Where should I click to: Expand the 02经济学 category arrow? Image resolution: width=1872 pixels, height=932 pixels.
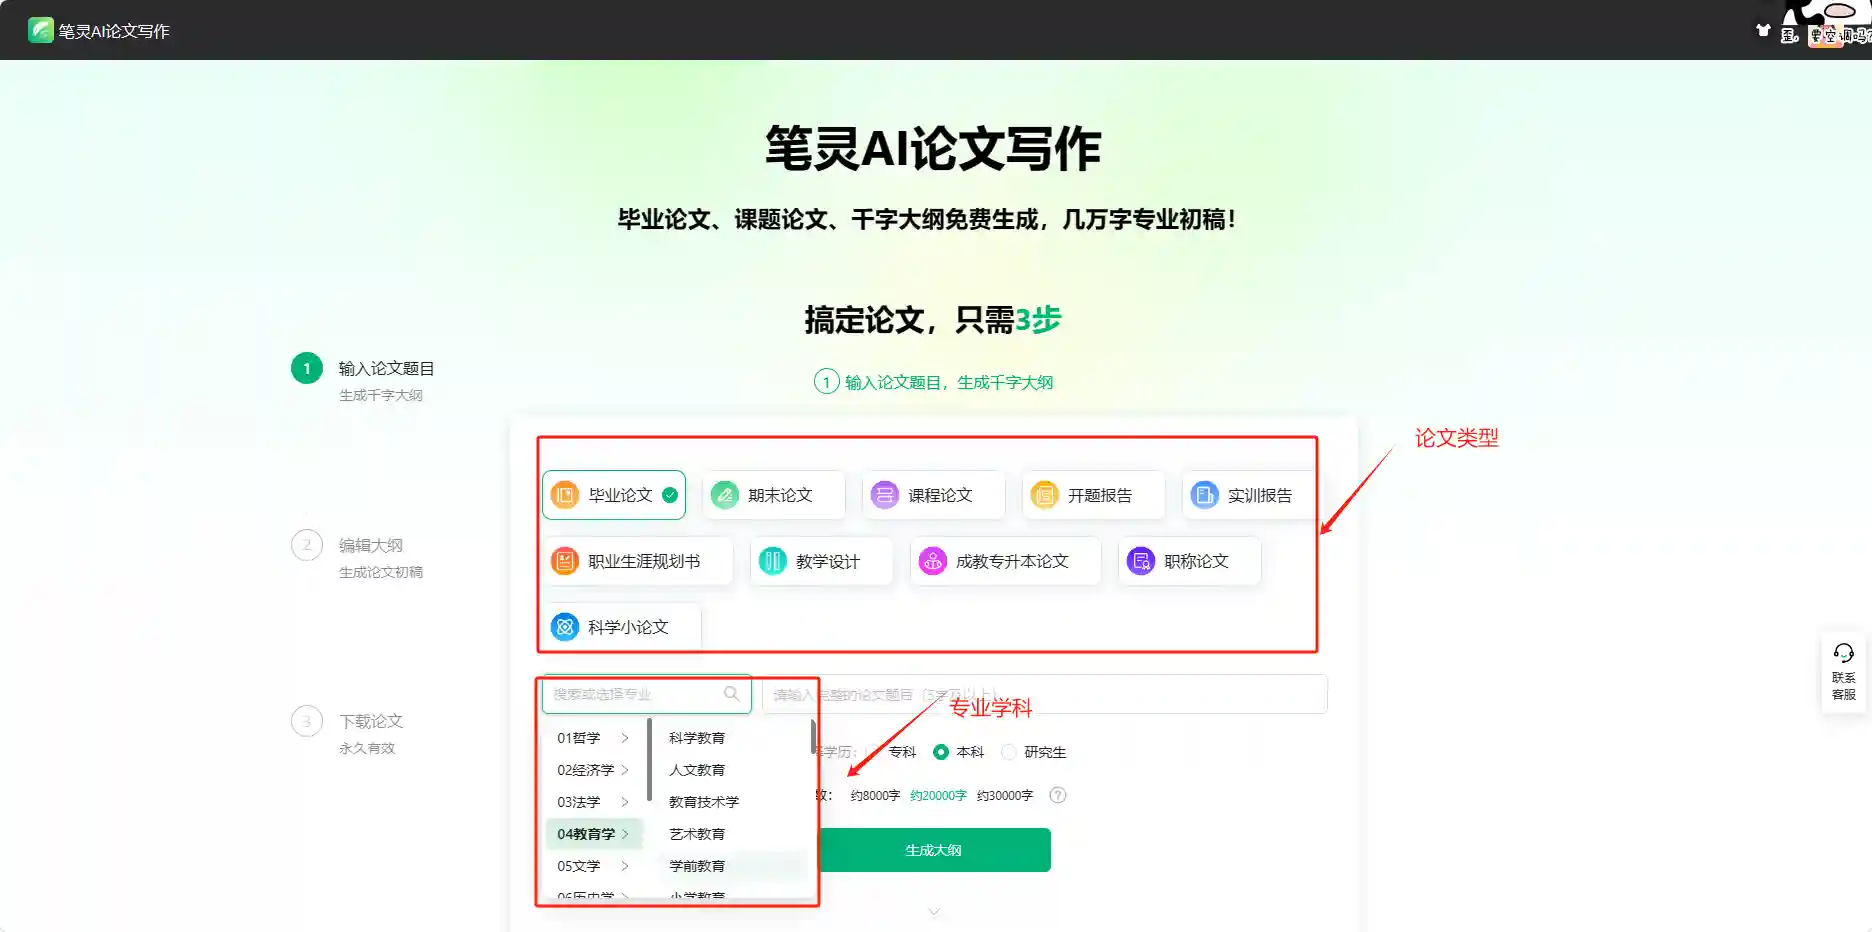625,770
